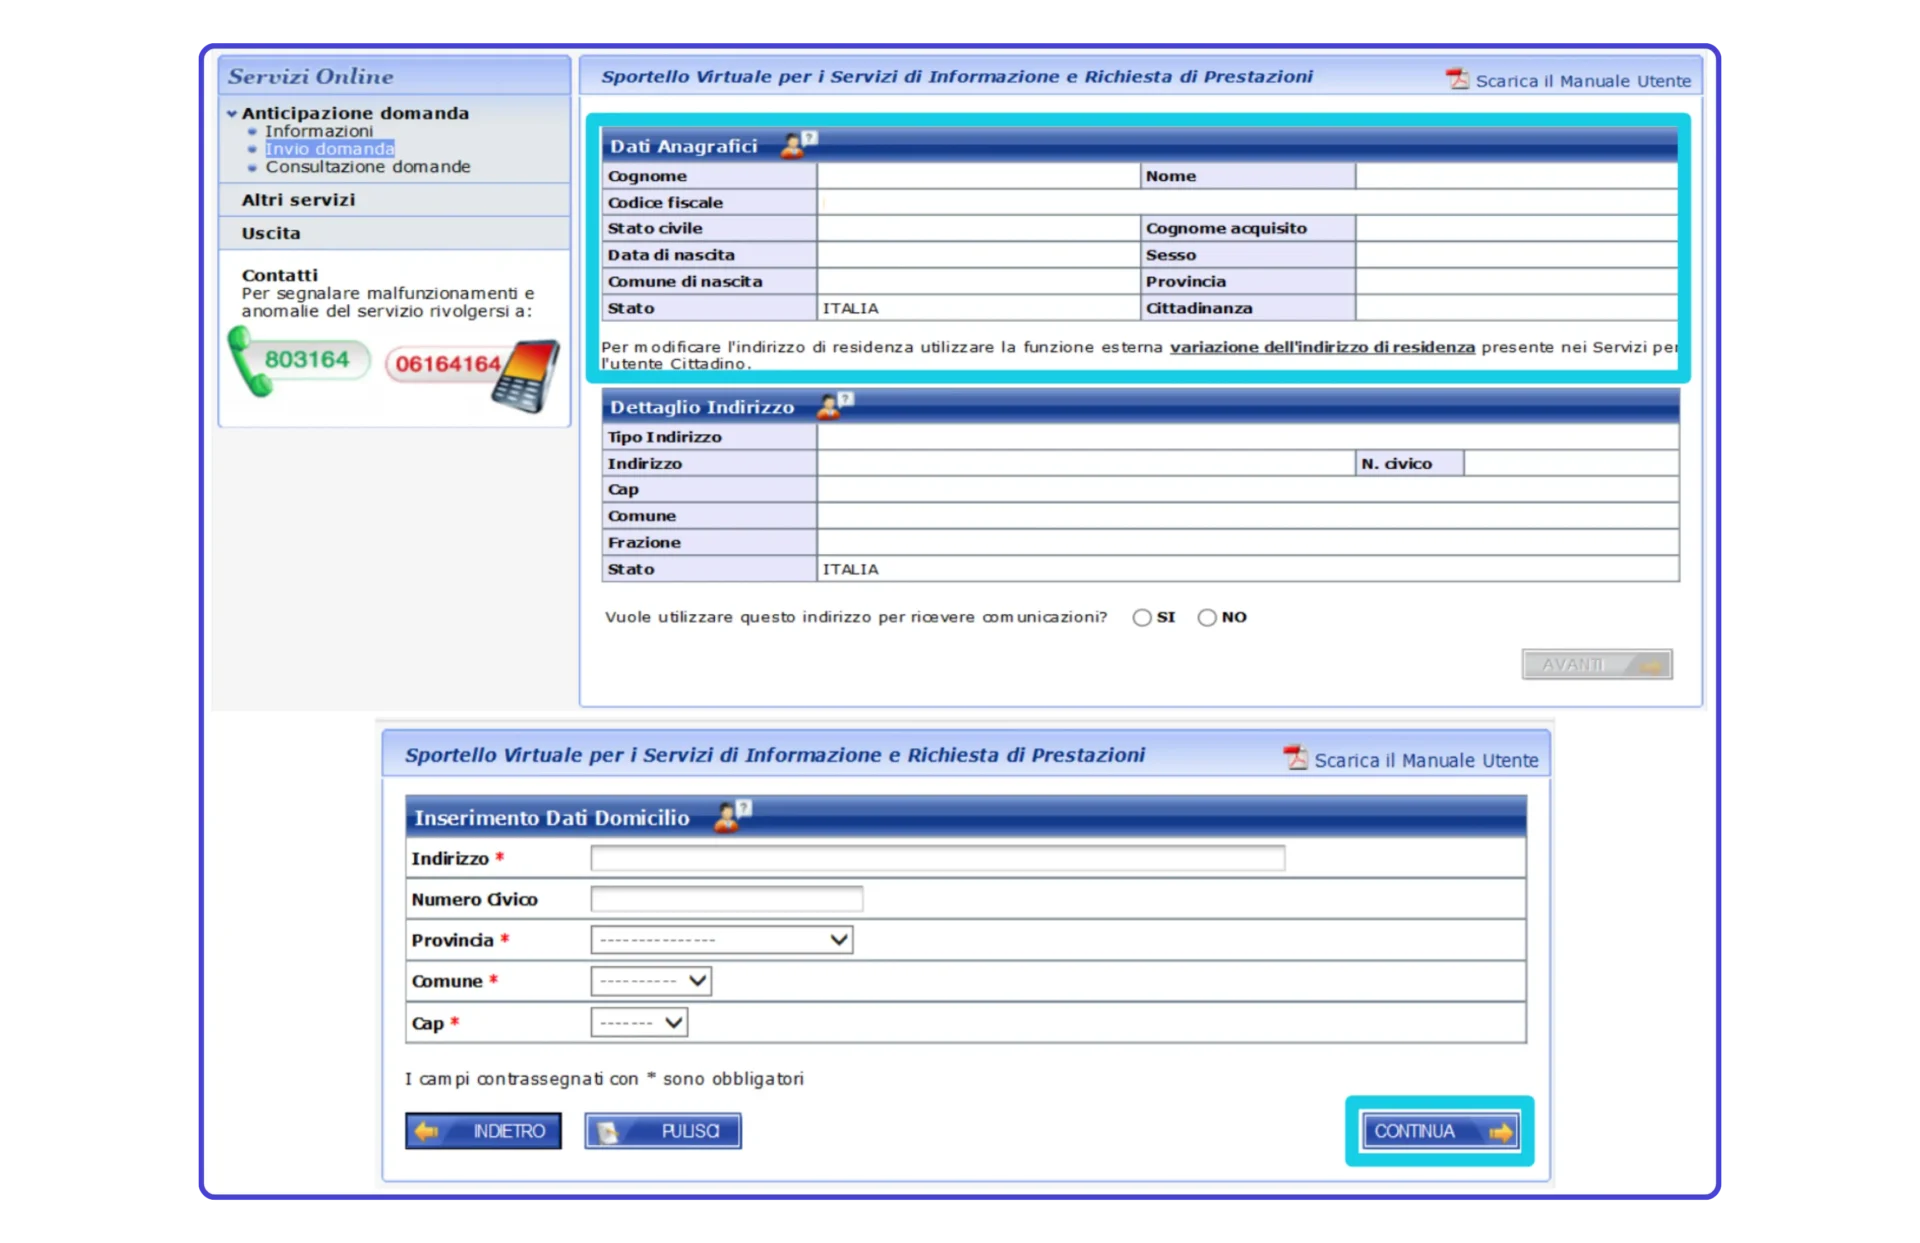This screenshot has width=1920, height=1243.
Task: Click the lower Scarica il Manuale Utente link
Action: coord(1426,760)
